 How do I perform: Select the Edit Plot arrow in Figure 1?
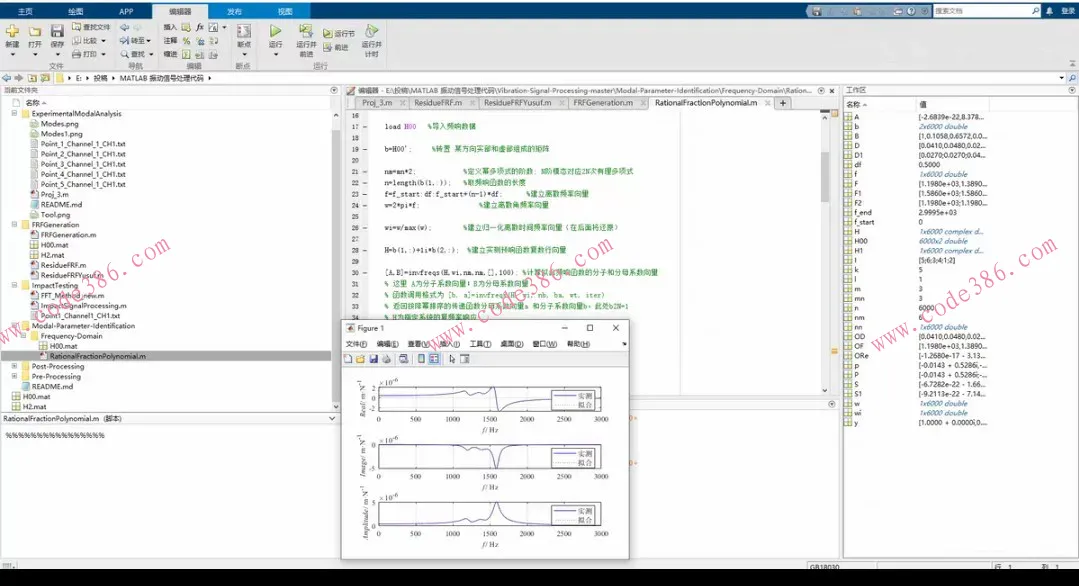click(x=452, y=359)
